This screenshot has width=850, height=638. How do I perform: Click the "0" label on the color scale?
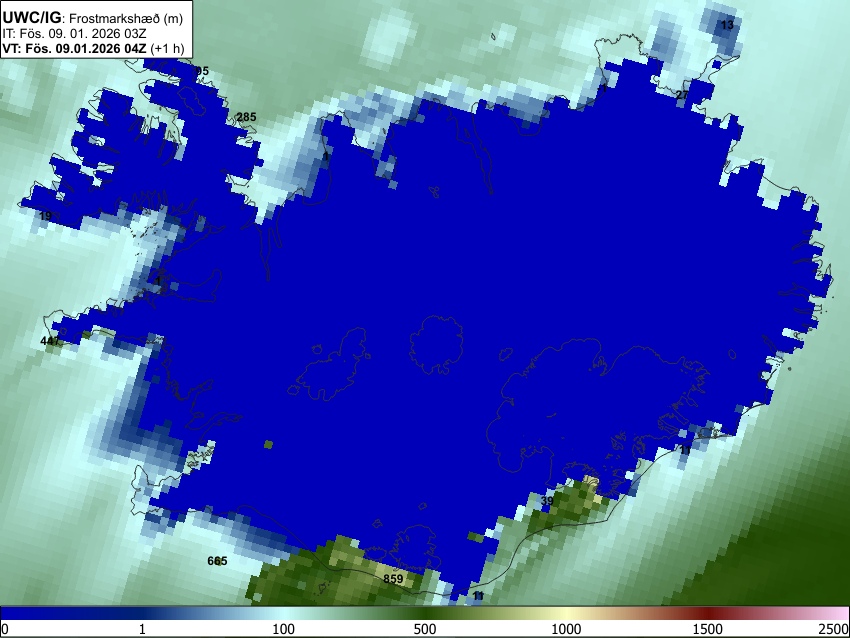(5, 629)
